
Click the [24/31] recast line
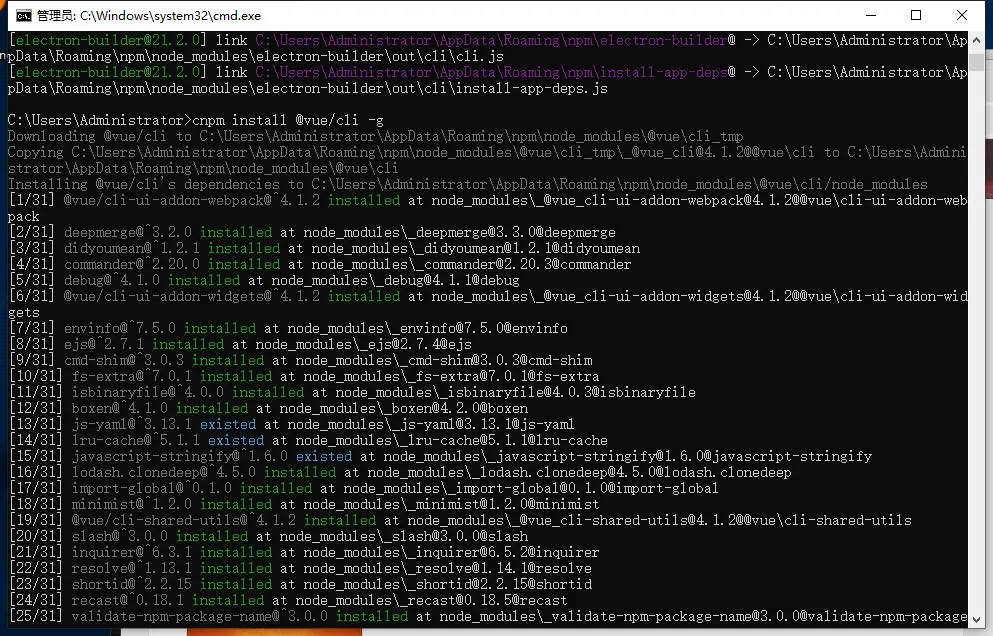coord(288,600)
